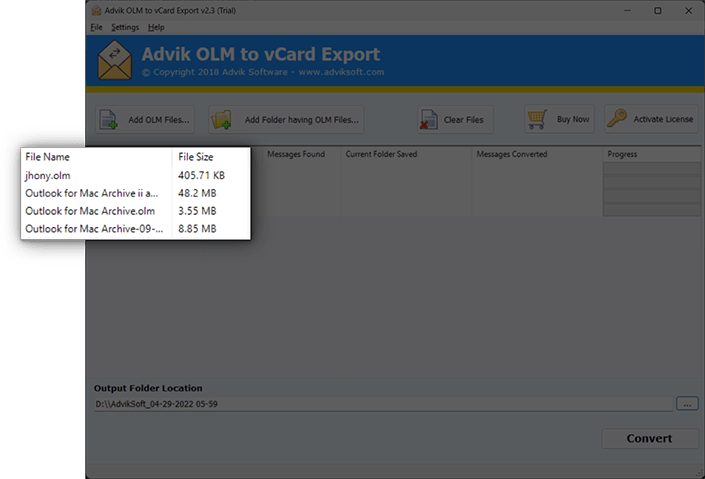
Task: Click the progress bar in the jhony.olm row
Action: coord(651,169)
